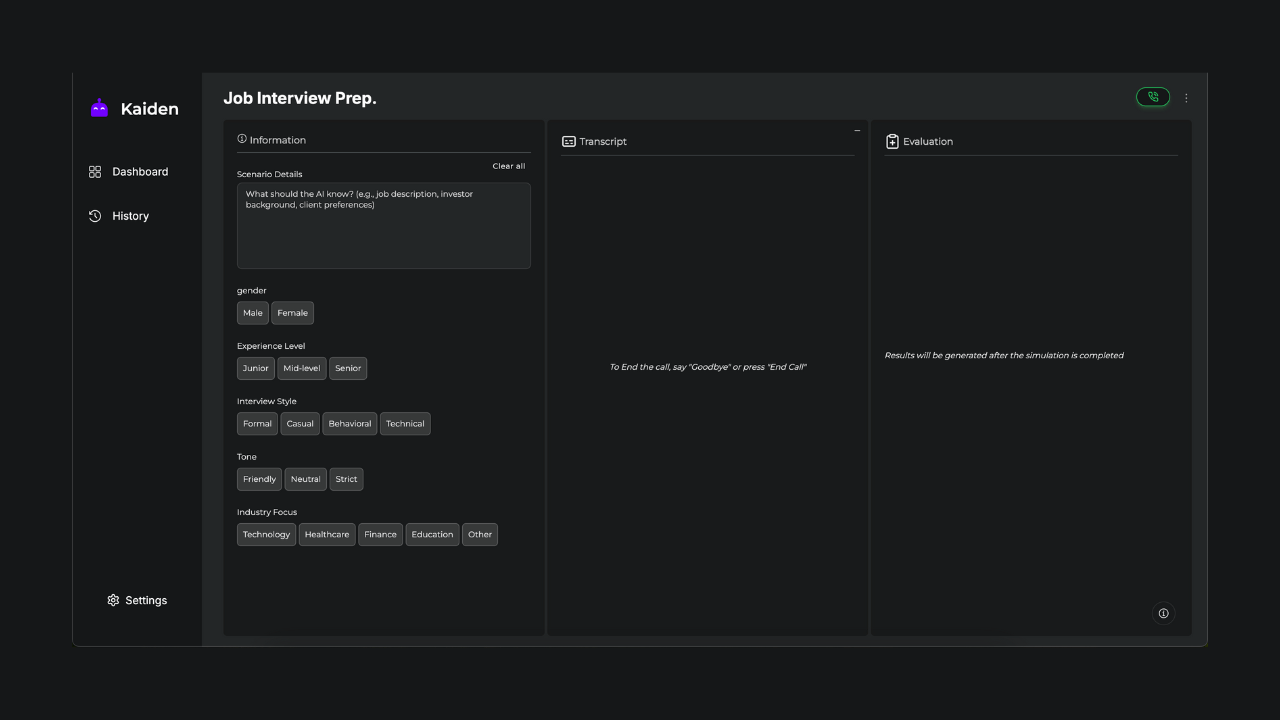
Task: Click the History clock icon
Action: [95, 216]
